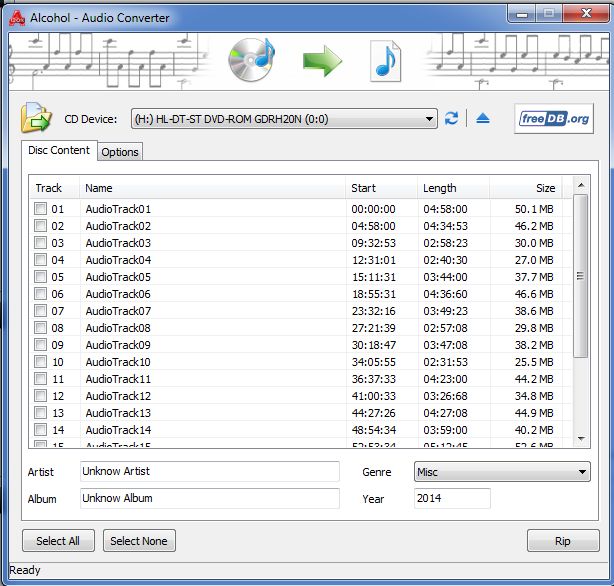
Task: Click the track list vertical scrollbar thumb
Action: point(581,276)
